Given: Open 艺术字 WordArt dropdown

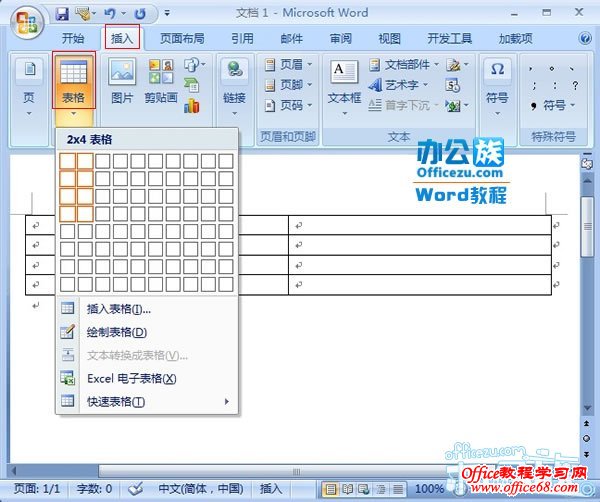Looking at the screenshot, I should [398, 85].
